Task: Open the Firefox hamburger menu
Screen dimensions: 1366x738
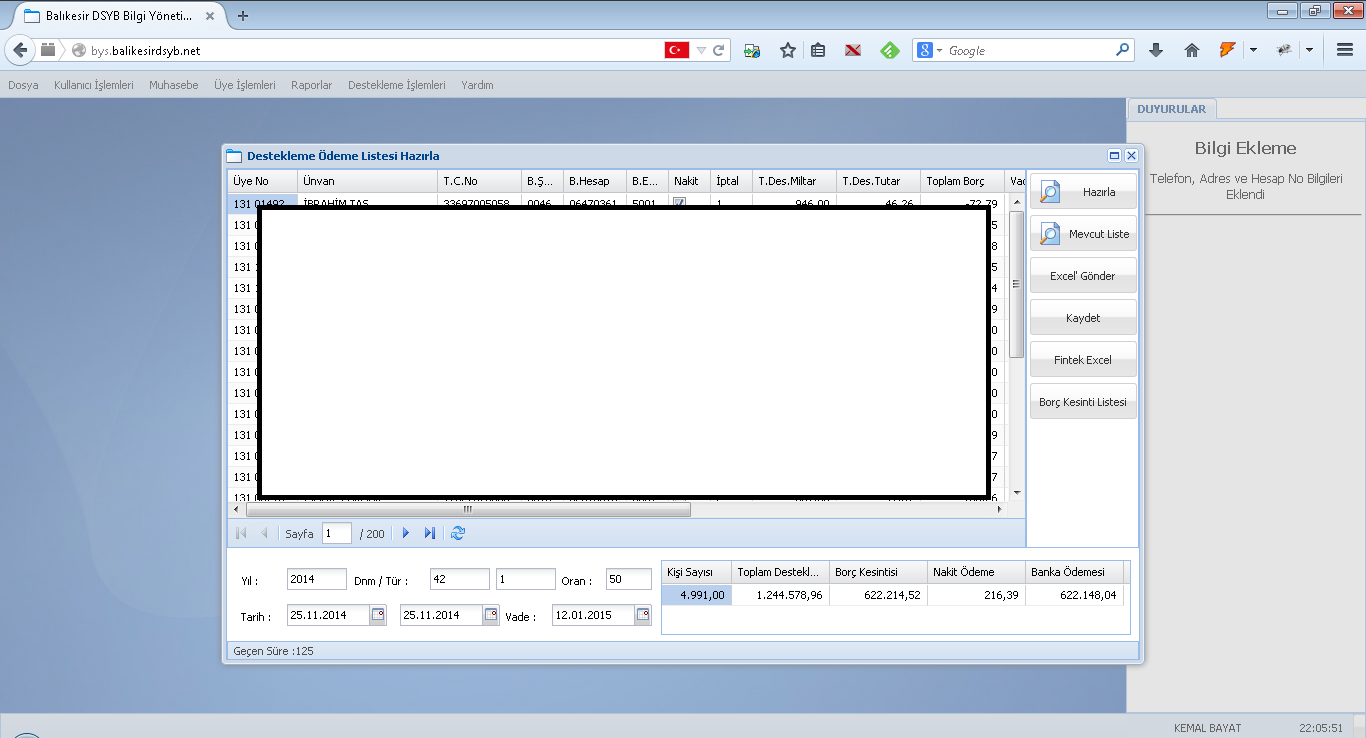Action: pyautogui.click(x=1345, y=50)
